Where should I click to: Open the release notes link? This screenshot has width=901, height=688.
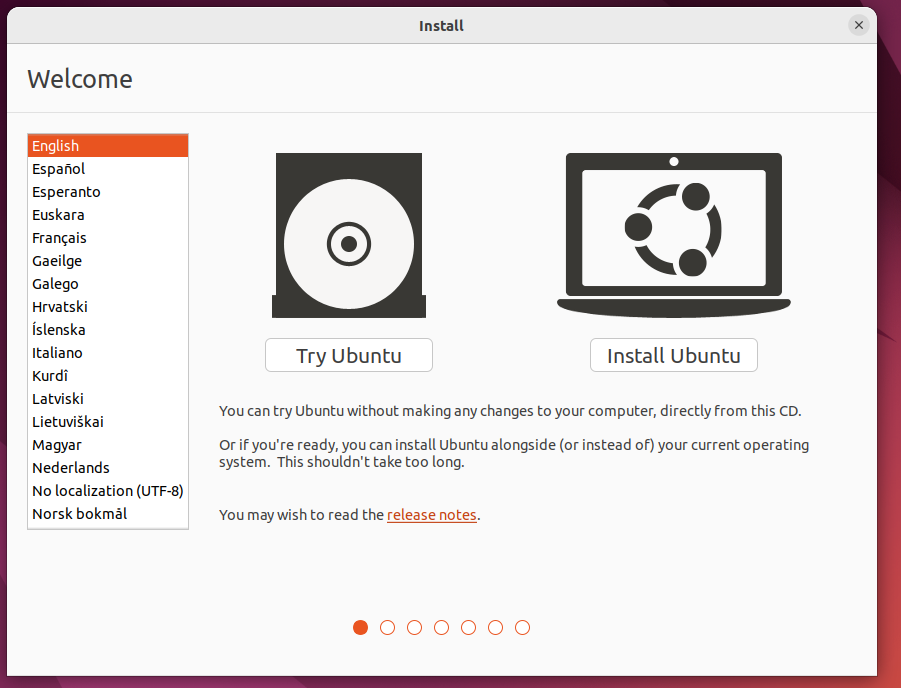(431, 515)
